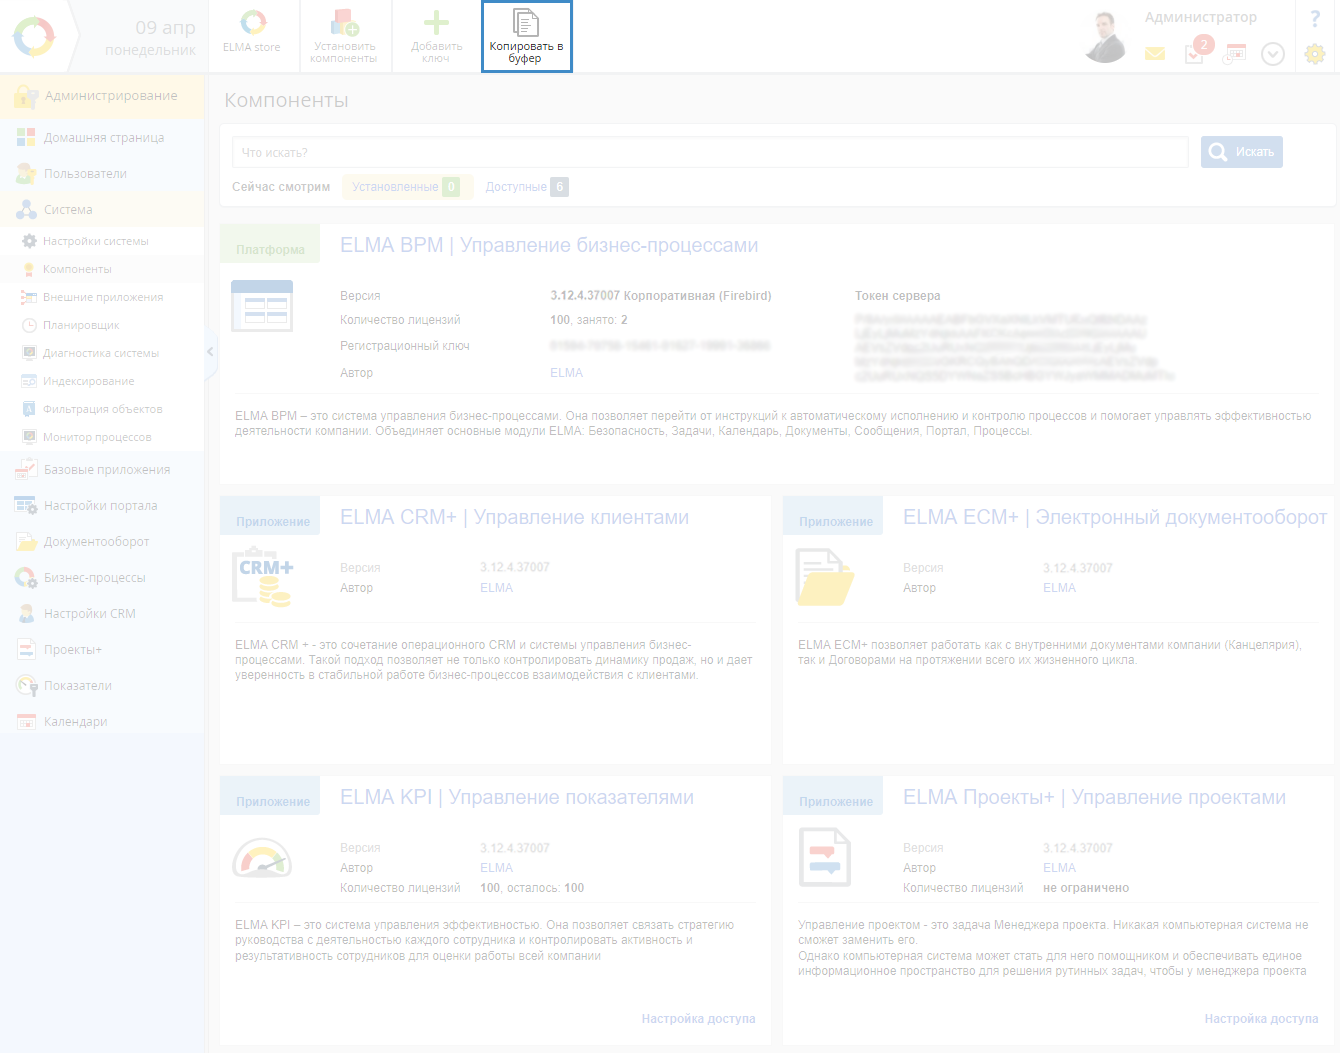Click Copy to buffer toolbar button
Viewport: 1340px width, 1053px height.
tap(526, 37)
